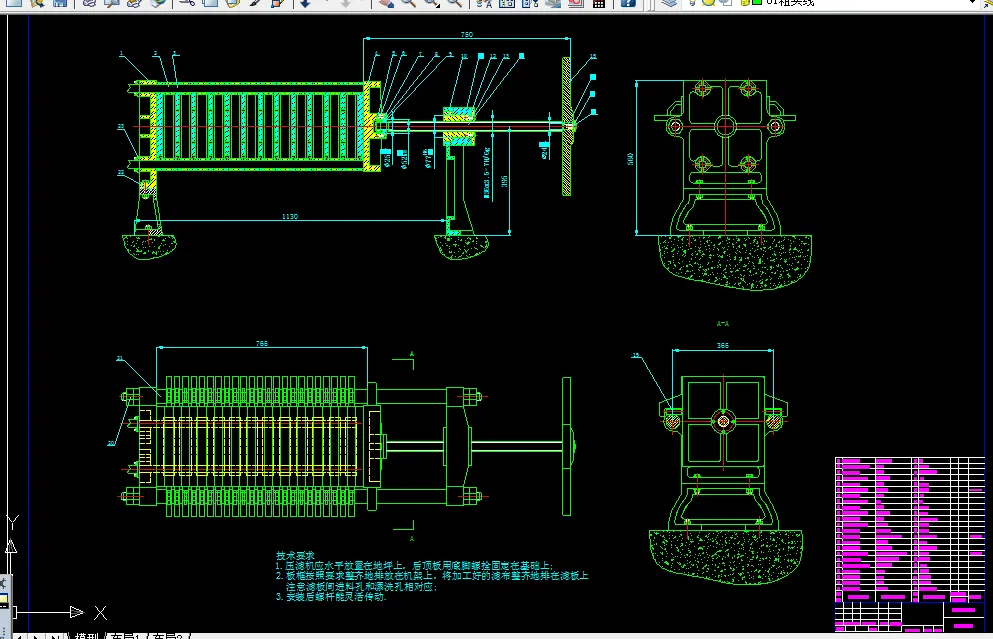The height and width of the screenshot is (639, 993).
Task: Open the Tool Palettes window icon
Action: coord(530,3)
